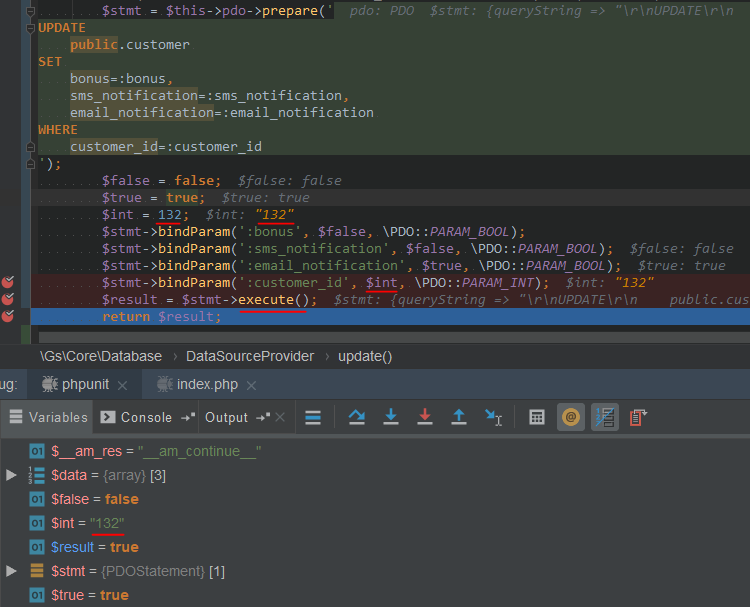This screenshot has width=750, height=607.
Task: Click $stmt object icon in Variables
Action: tap(37, 571)
